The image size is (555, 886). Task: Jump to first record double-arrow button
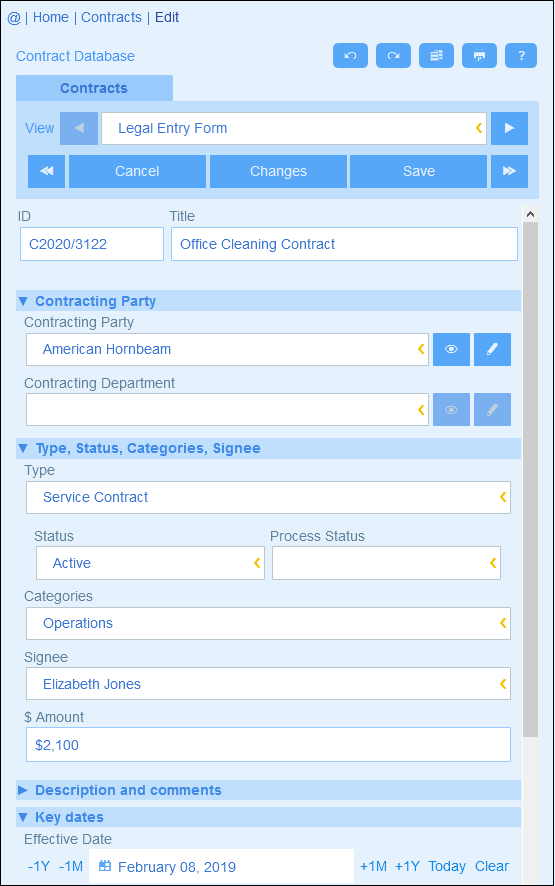[46, 171]
